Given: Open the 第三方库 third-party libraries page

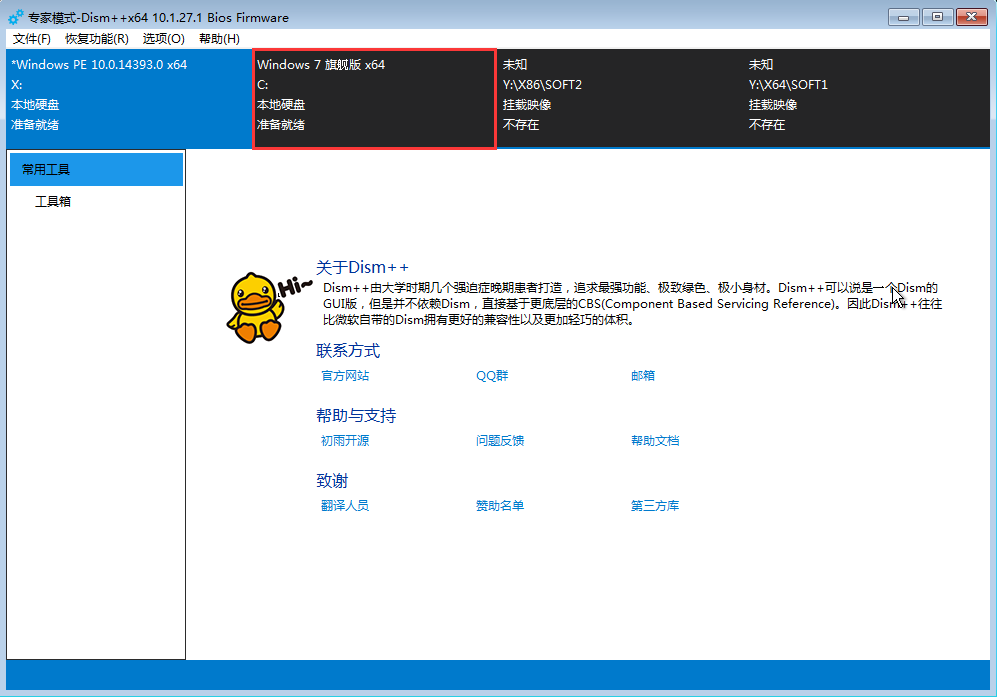Looking at the screenshot, I should point(655,505).
